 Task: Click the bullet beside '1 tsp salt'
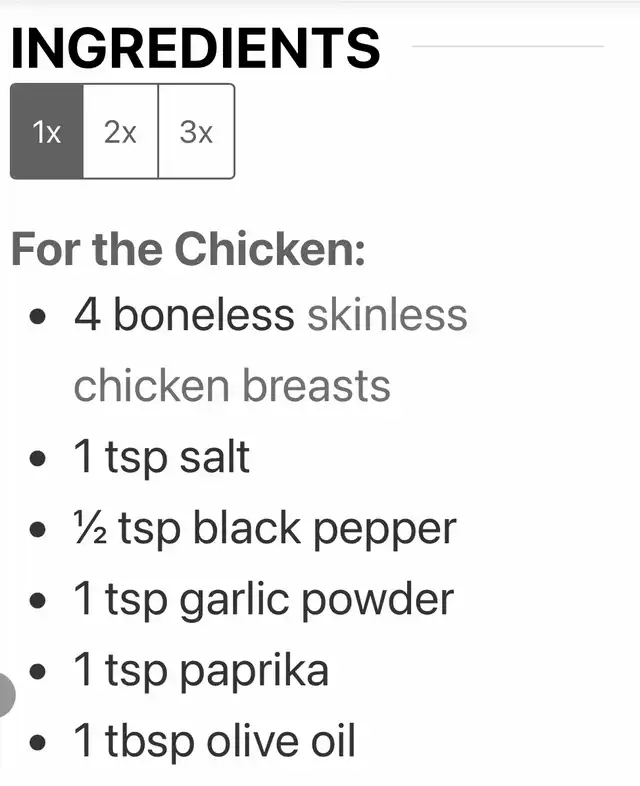pos(38,458)
